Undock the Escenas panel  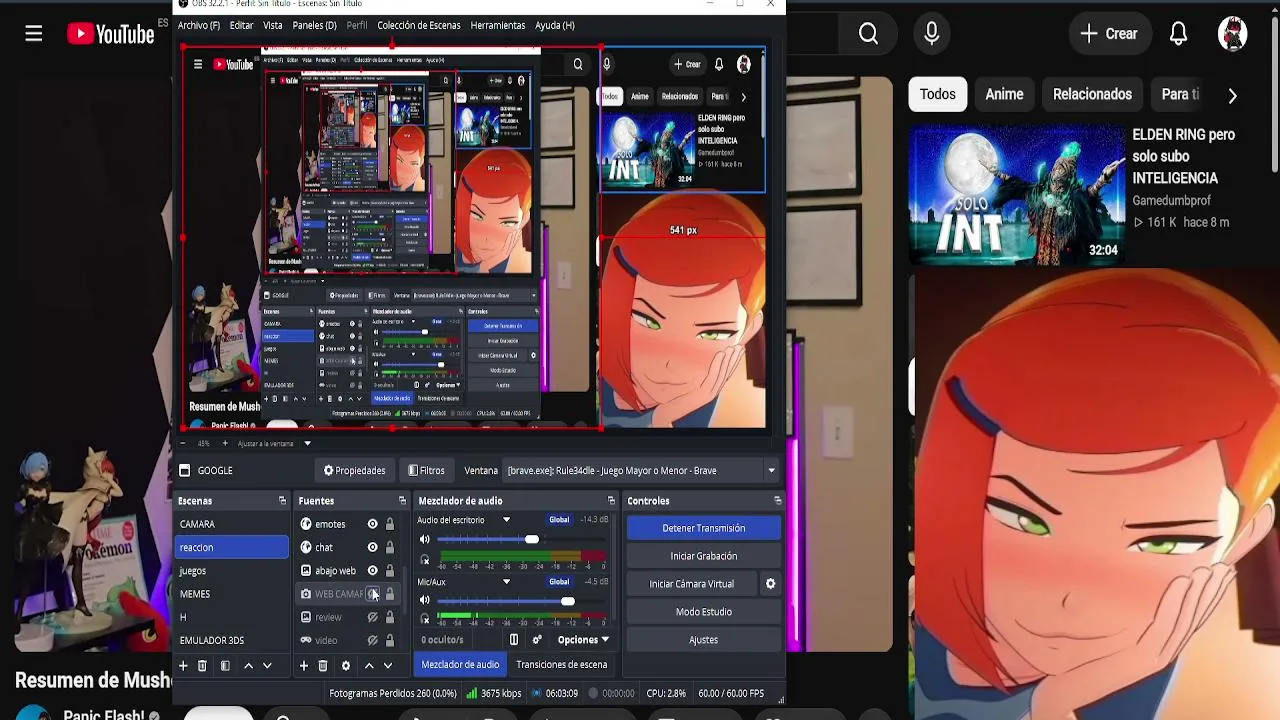coord(282,501)
